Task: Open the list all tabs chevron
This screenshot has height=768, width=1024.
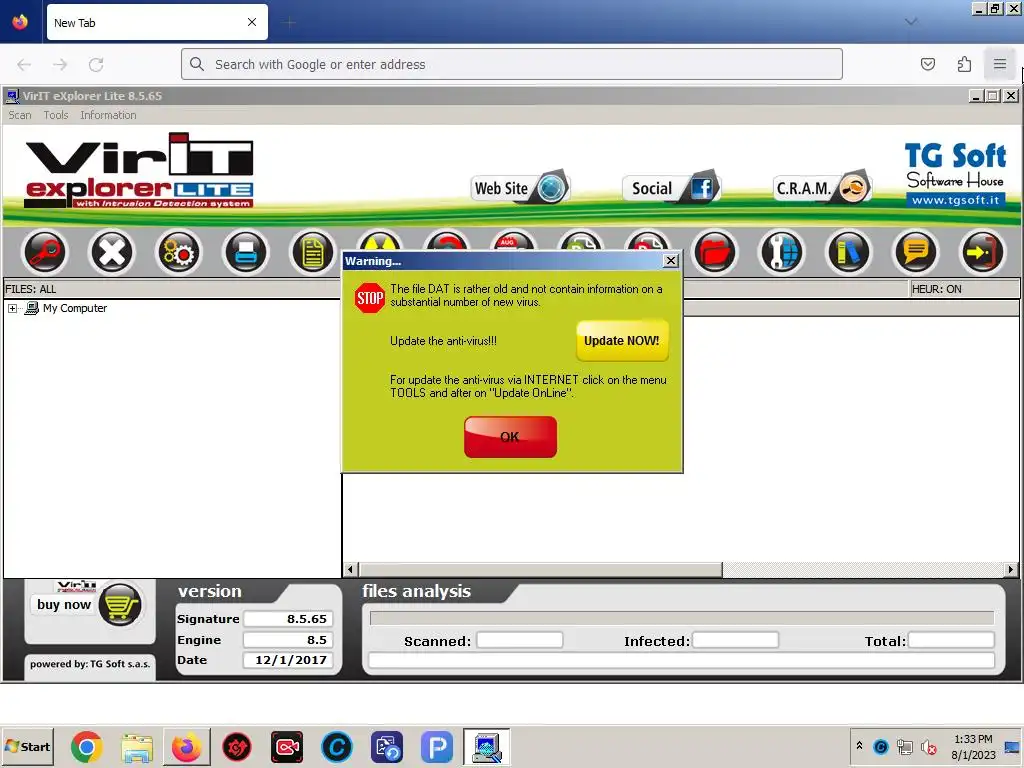Action: tap(911, 22)
